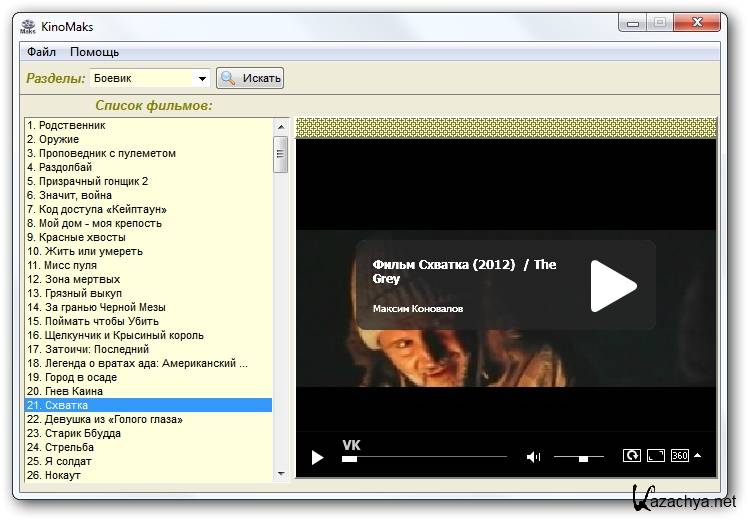748x520 pixels.
Task: Select film 5. Призрачный гонщик 2
Action: pyautogui.click(x=87, y=181)
